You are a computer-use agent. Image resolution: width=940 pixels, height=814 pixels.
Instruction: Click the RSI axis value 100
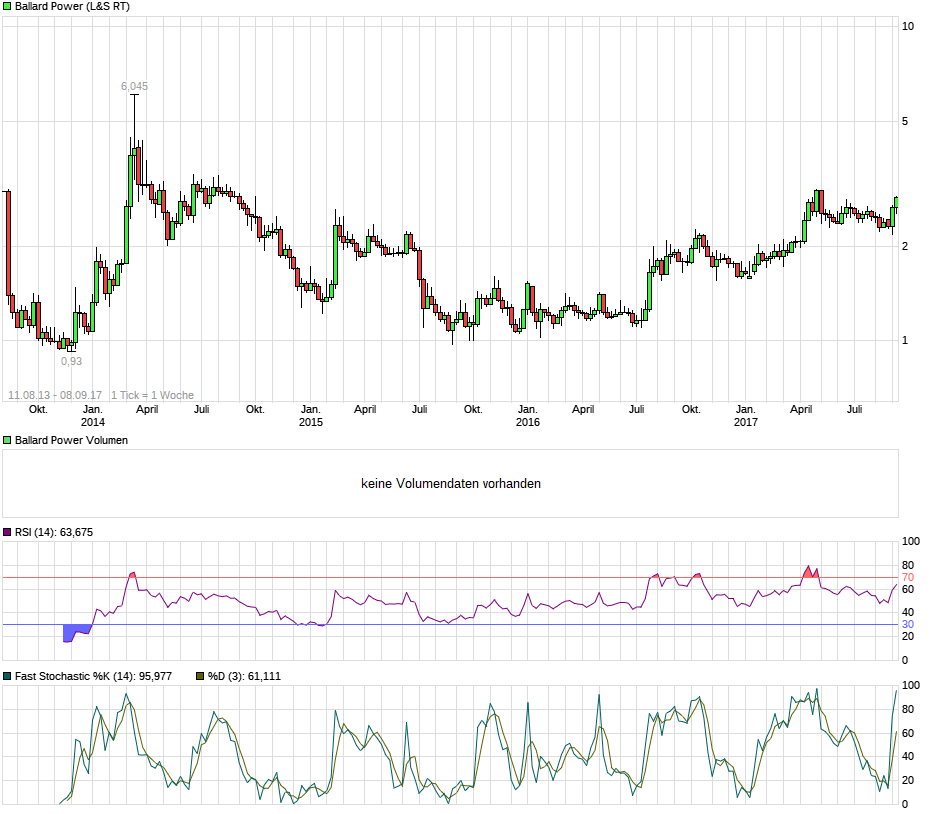coord(911,541)
